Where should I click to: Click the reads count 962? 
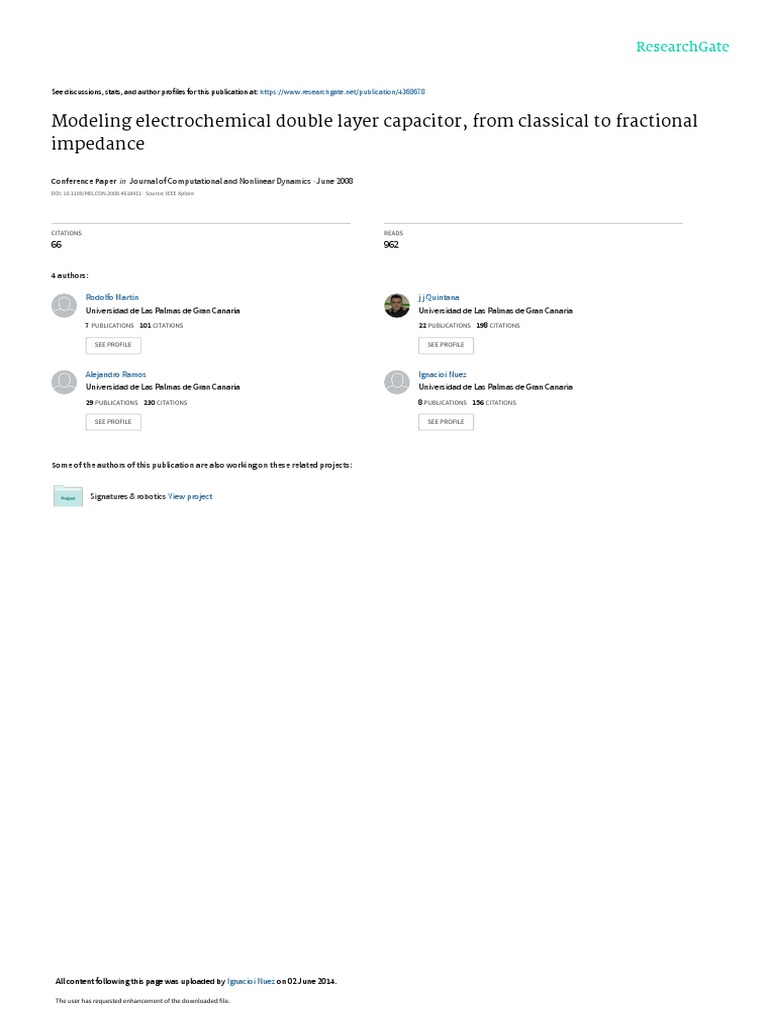click(x=391, y=244)
